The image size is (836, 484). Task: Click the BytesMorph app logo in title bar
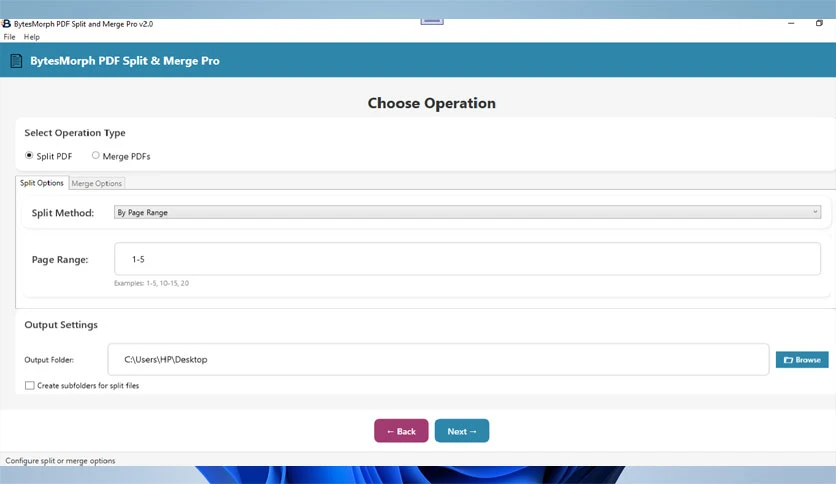tap(6, 24)
